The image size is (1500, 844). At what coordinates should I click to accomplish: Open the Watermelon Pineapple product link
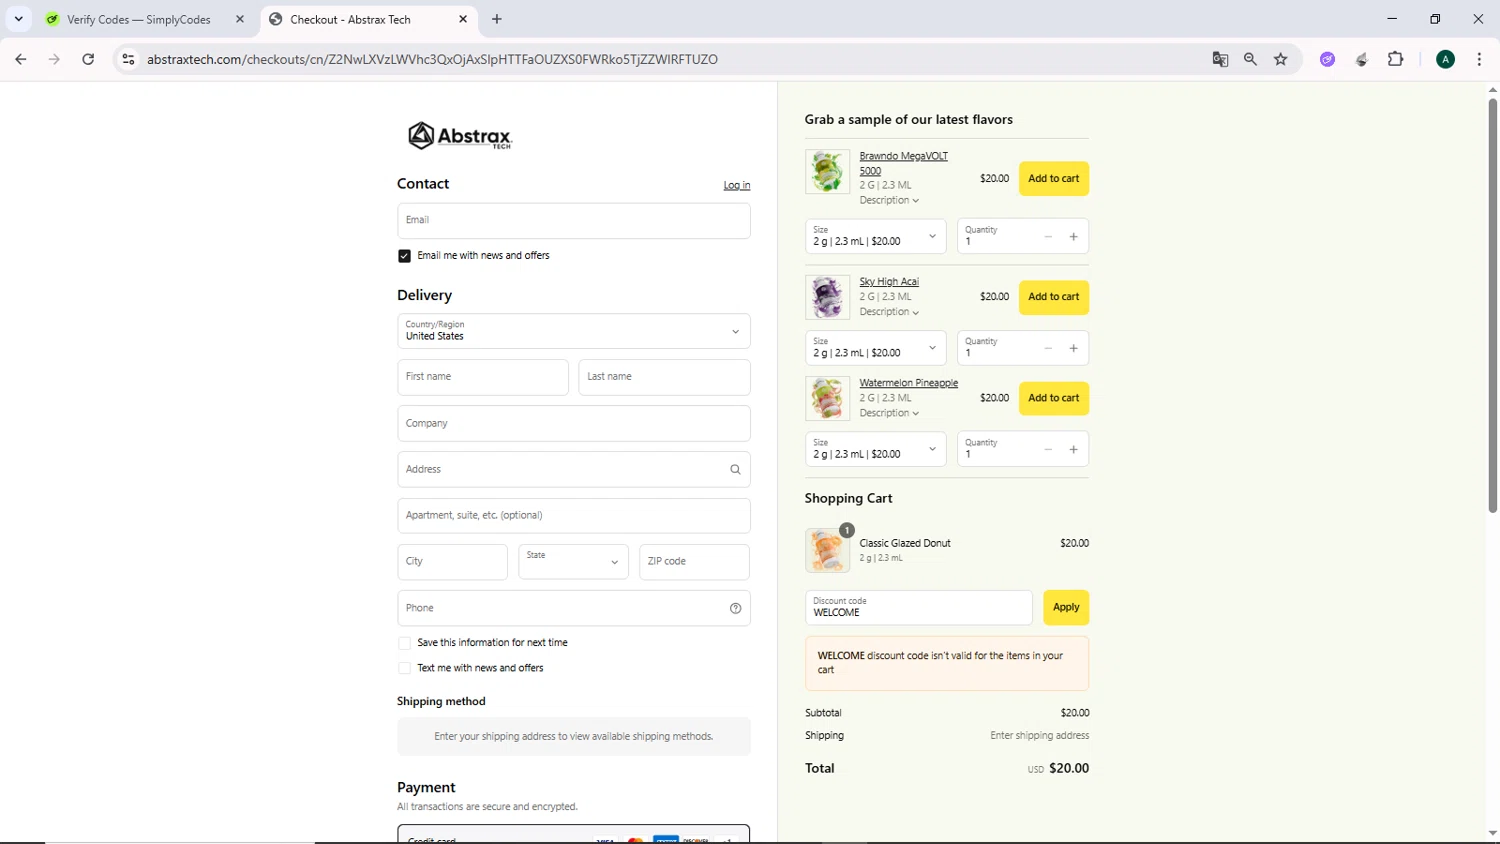click(908, 383)
